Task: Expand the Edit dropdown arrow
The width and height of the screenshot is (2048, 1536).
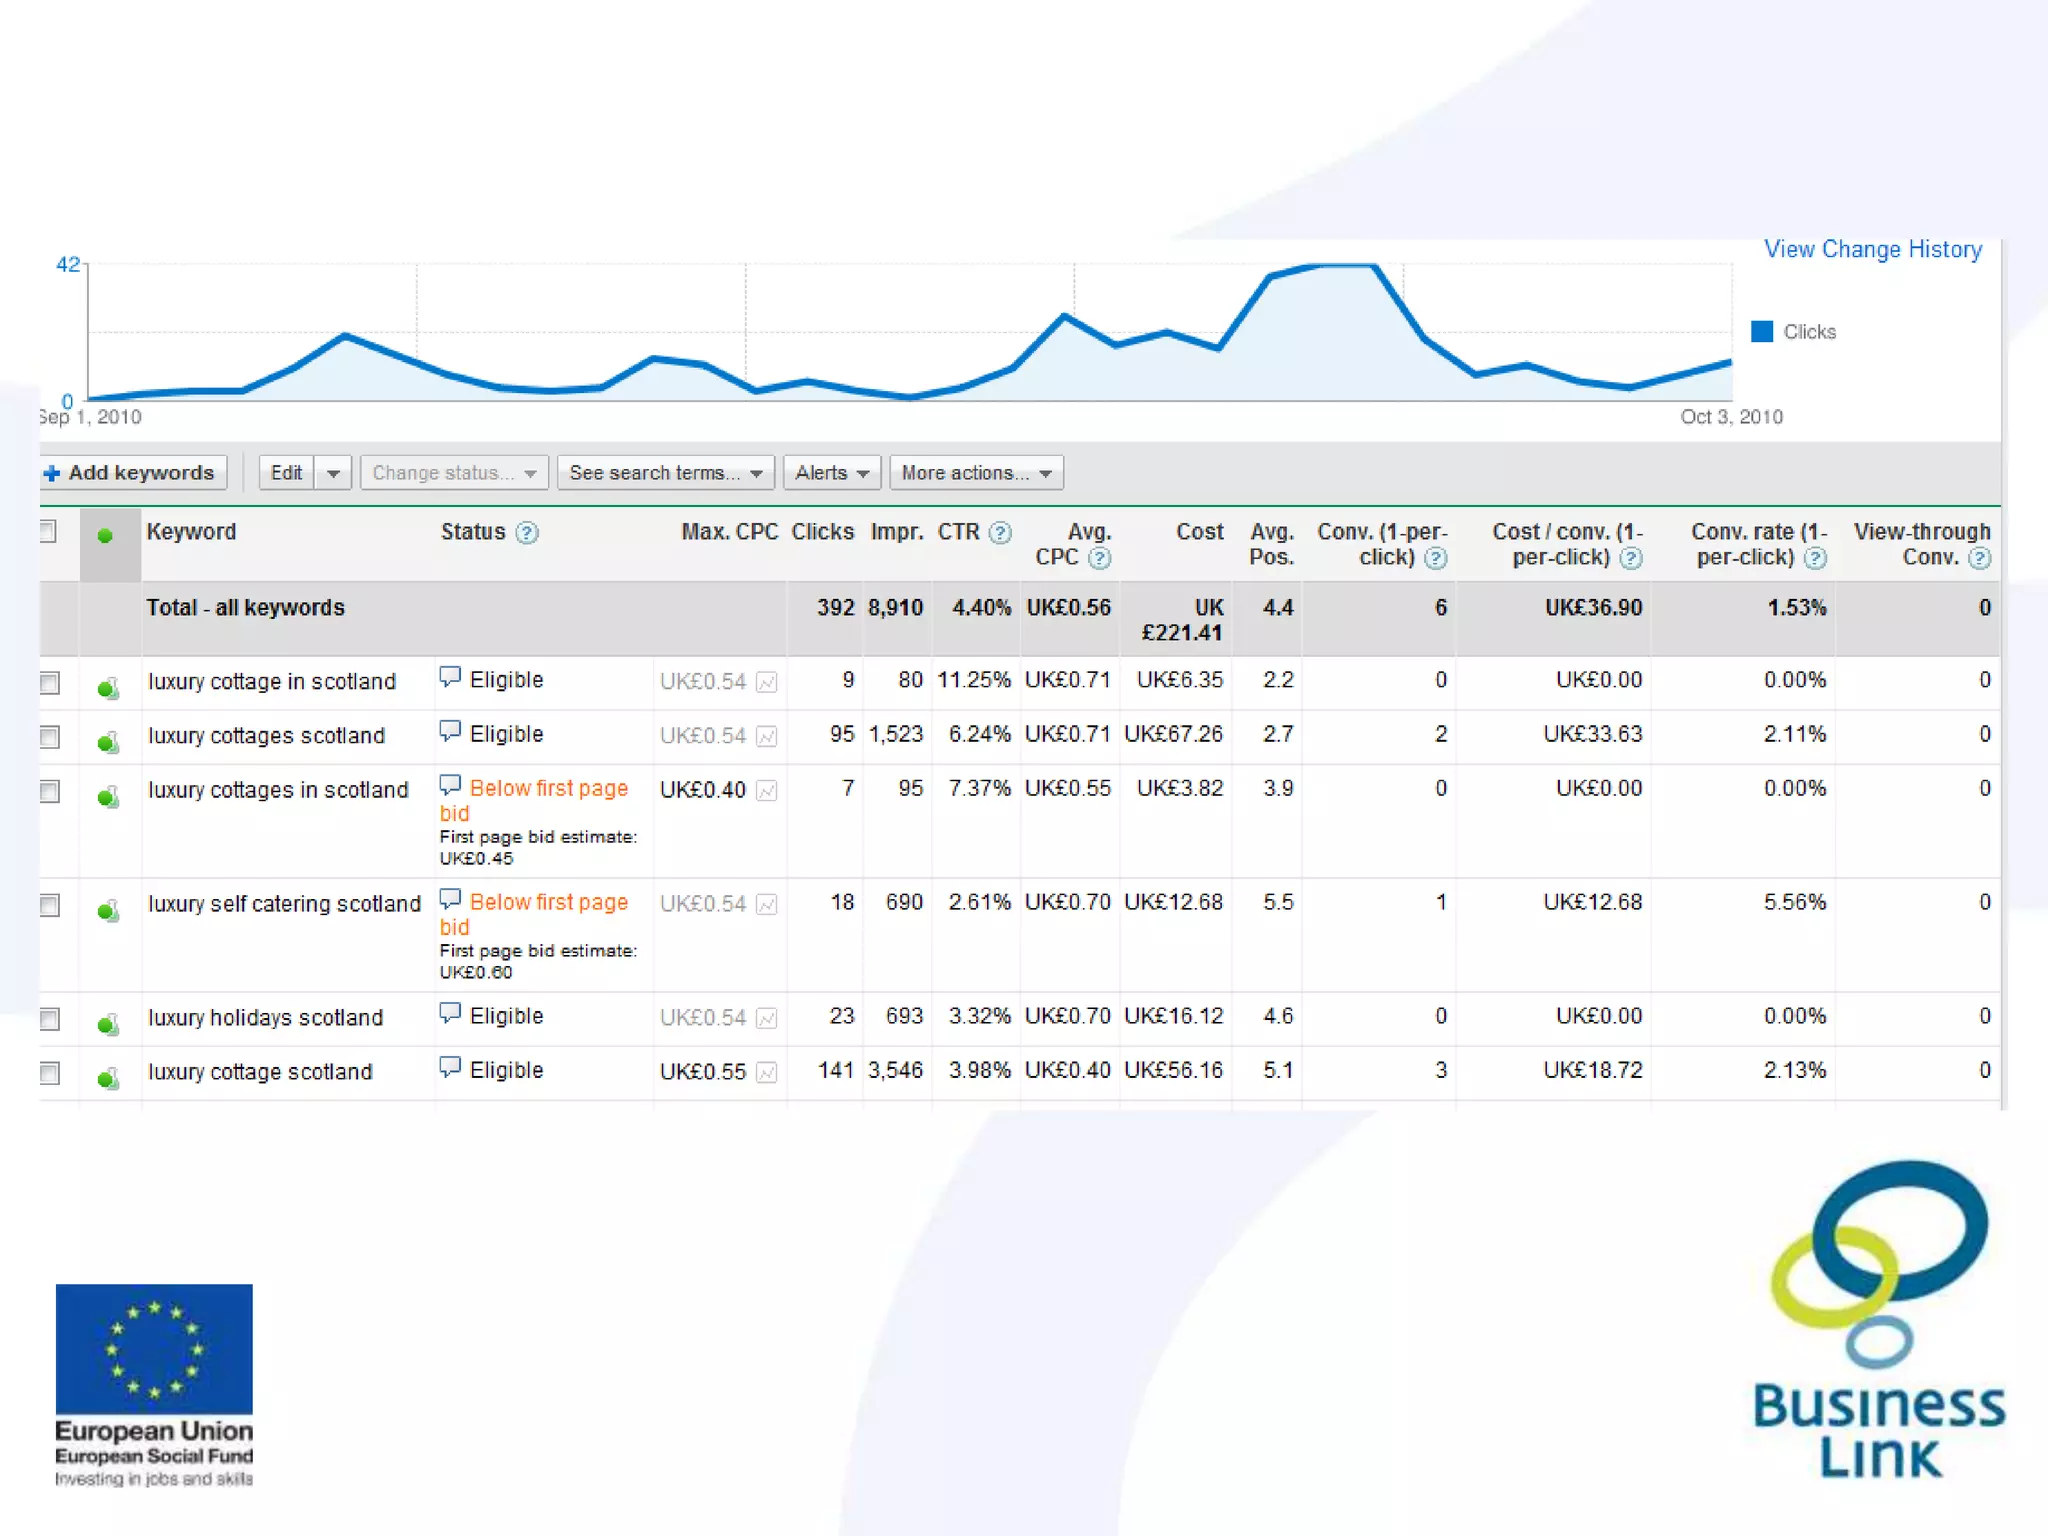Action: coord(333,473)
